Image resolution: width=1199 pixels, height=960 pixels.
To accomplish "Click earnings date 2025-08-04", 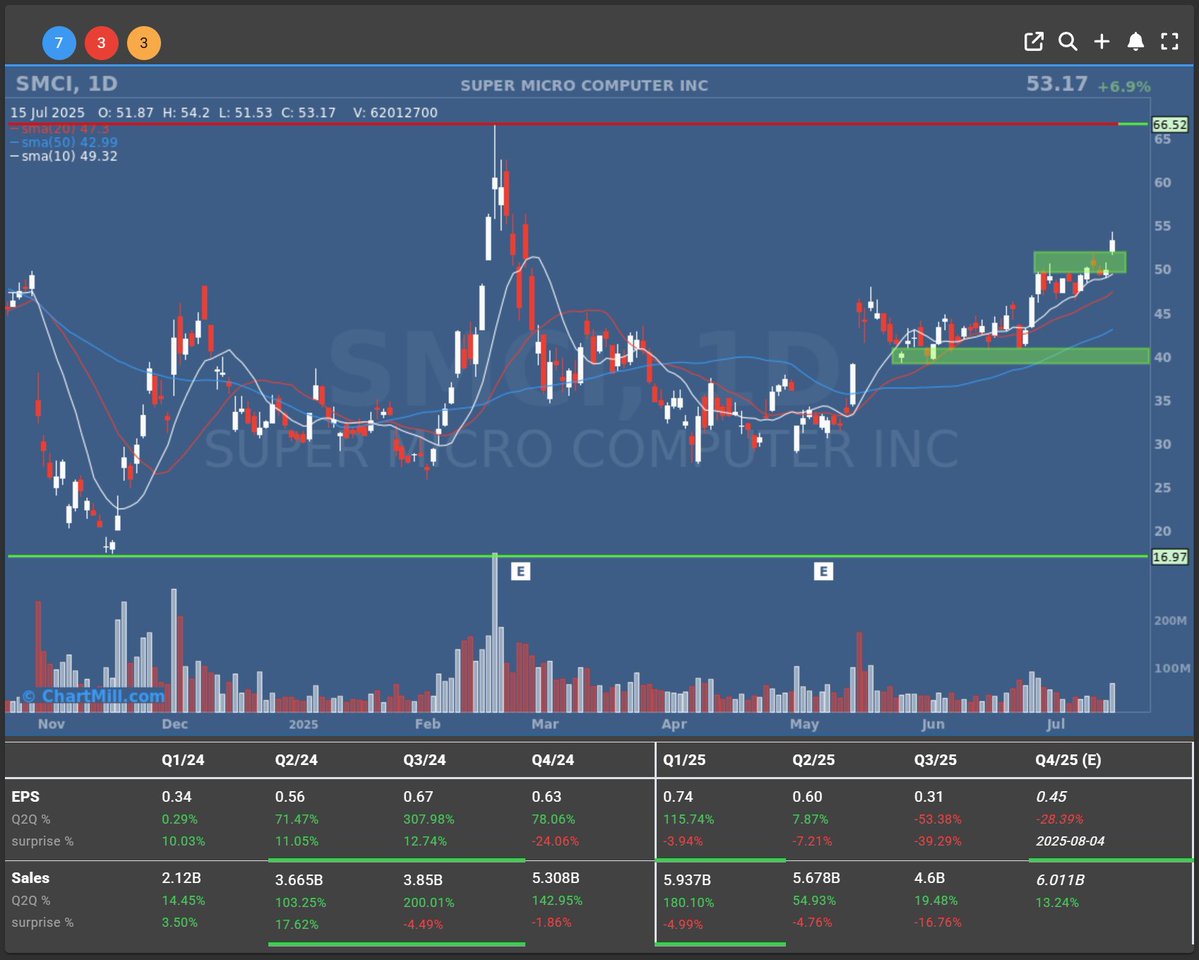I will pos(1071,841).
